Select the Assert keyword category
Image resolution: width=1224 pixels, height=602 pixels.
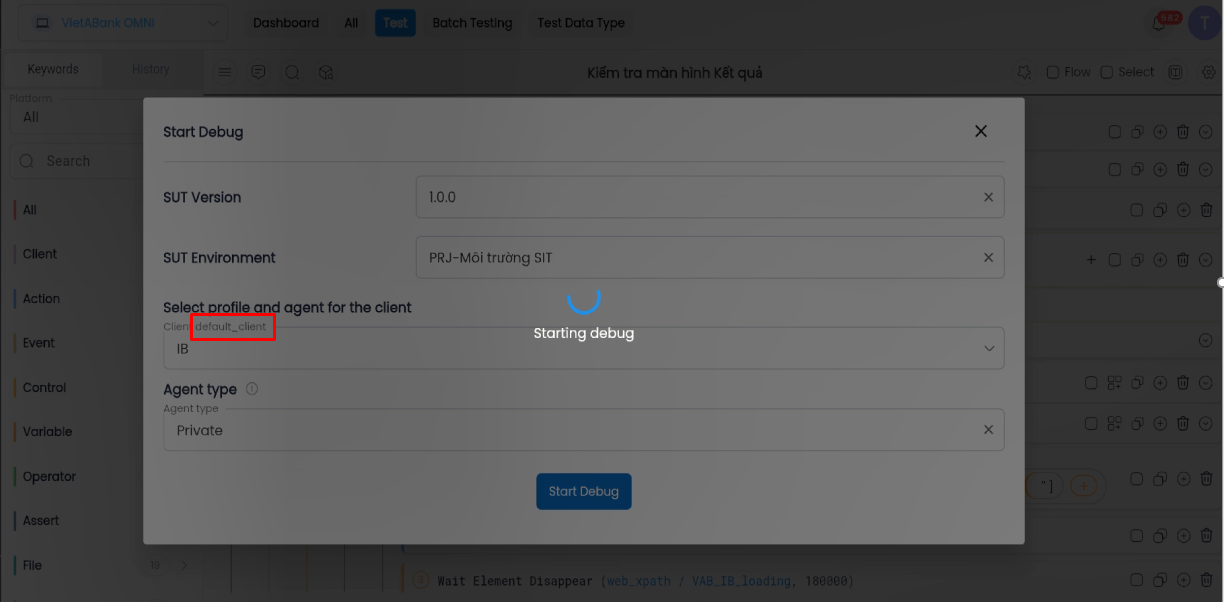coord(41,520)
